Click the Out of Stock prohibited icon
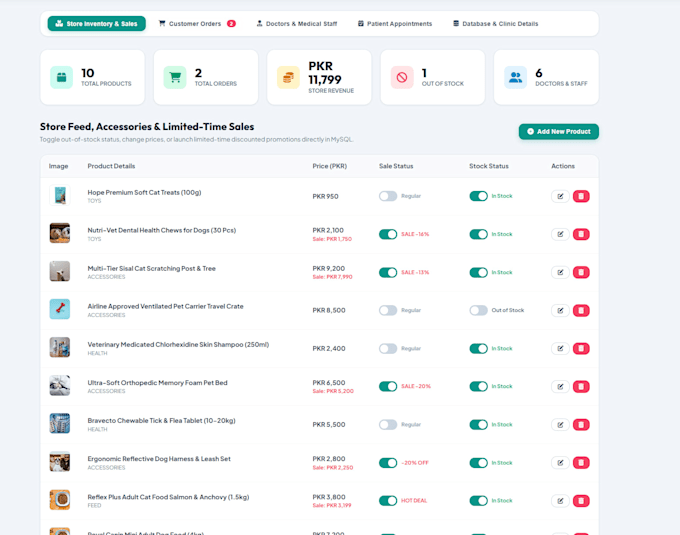Image resolution: width=680 pixels, height=535 pixels. tap(402, 77)
